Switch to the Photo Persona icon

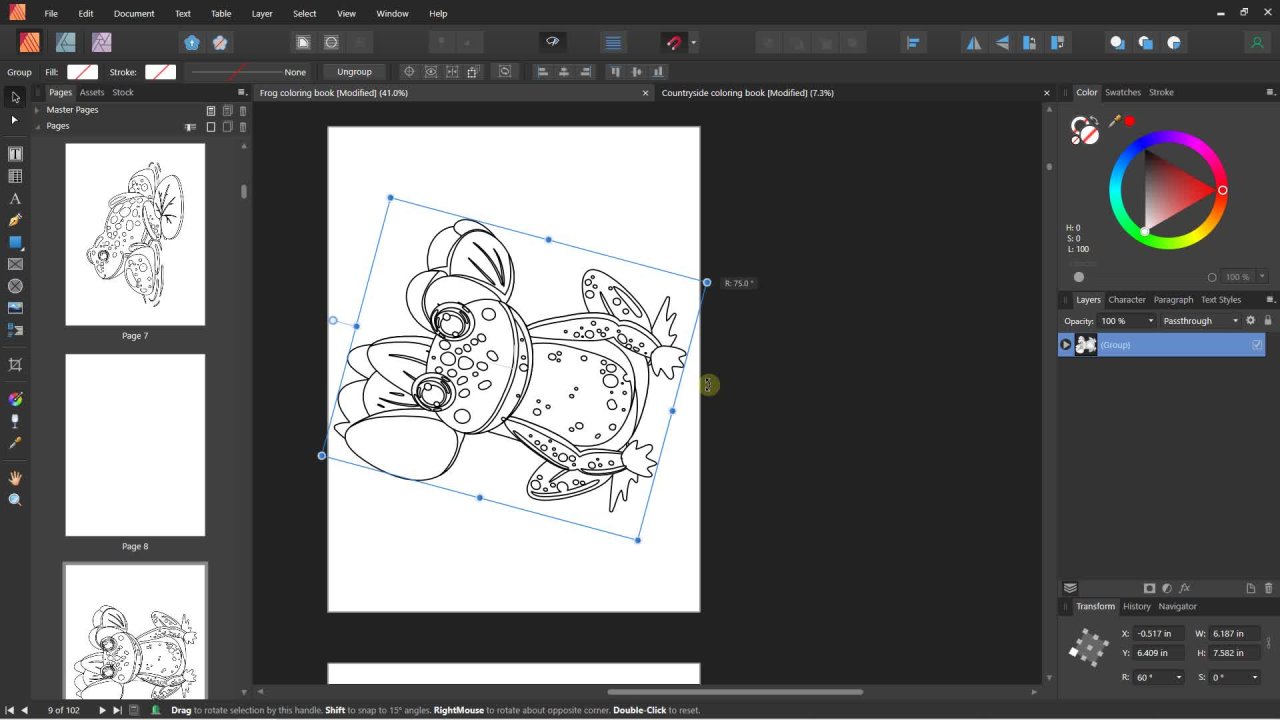[x=102, y=42]
